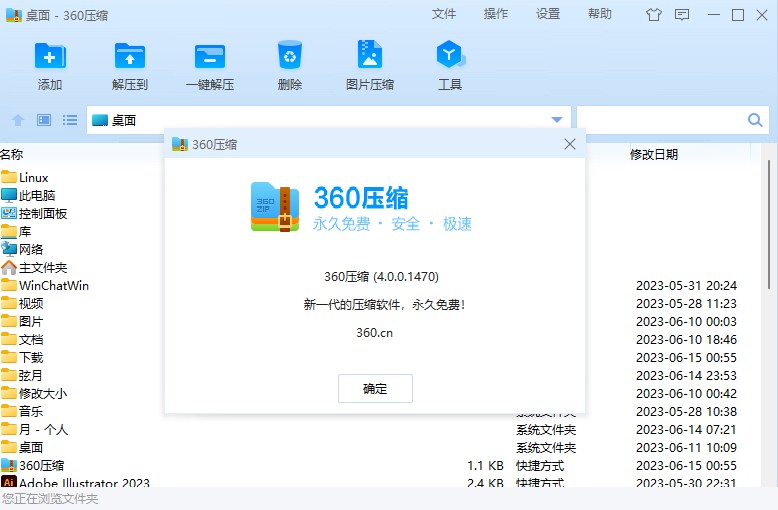The width and height of the screenshot is (778, 510).
Task: Click the 360 ZIP logo in about dialog
Action: click(x=275, y=207)
